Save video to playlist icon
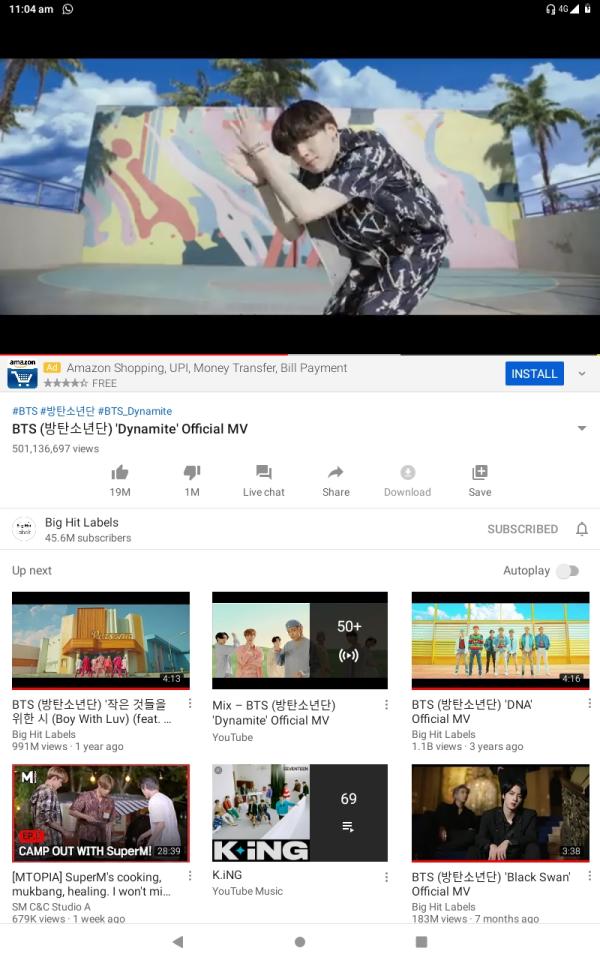 480,472
